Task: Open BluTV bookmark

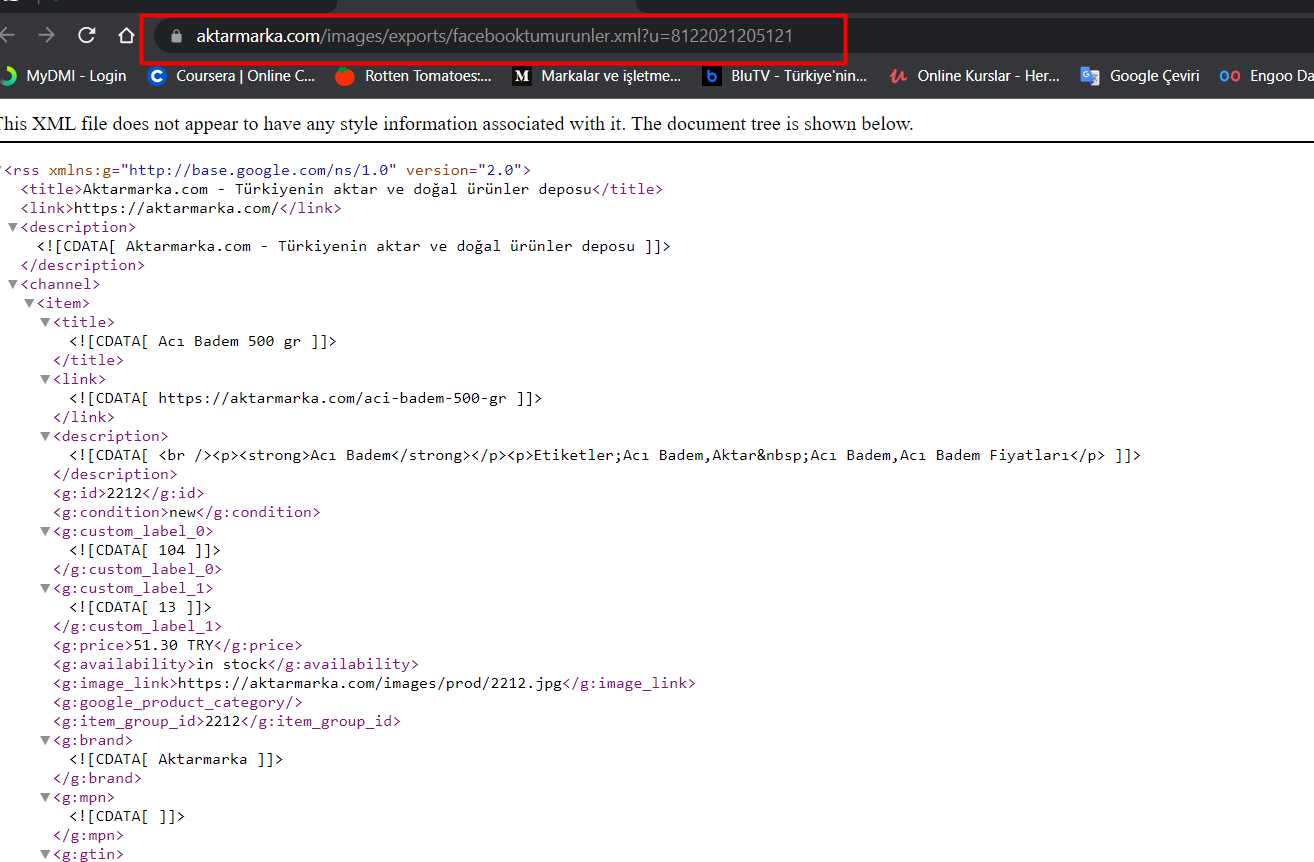Action: coord(784,75)
